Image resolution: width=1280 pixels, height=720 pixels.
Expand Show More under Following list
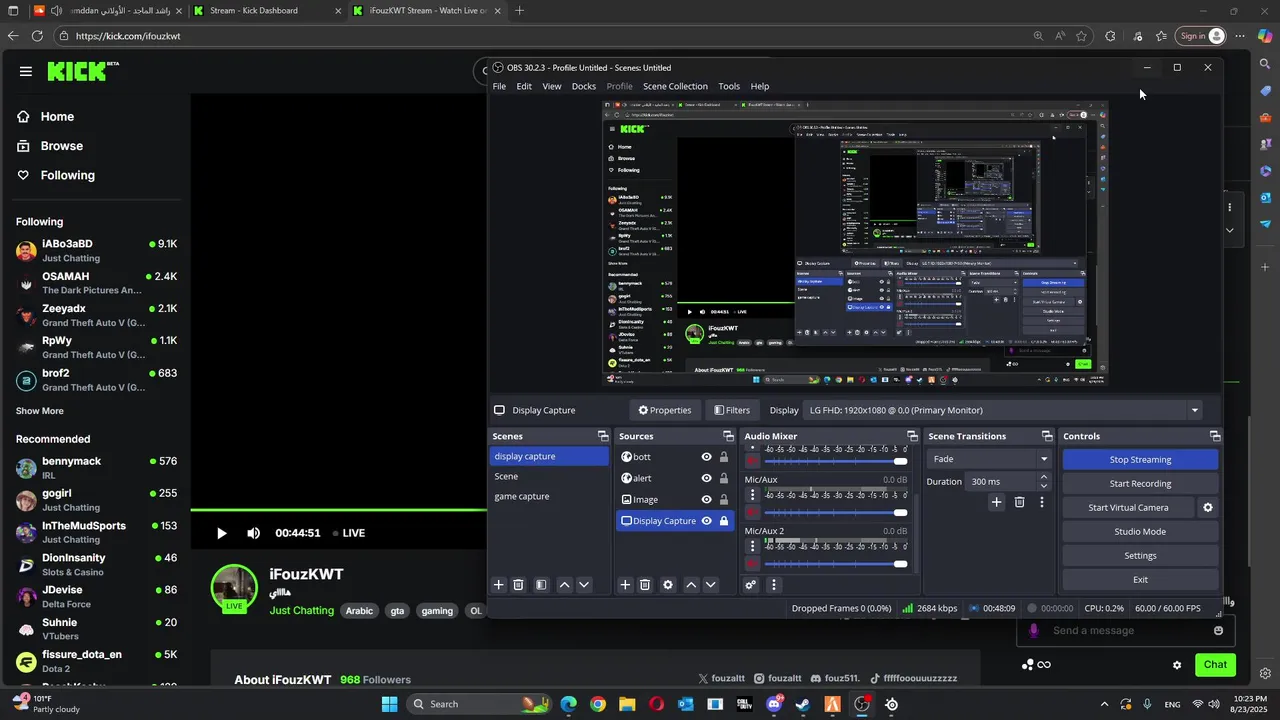pos(40,411)
